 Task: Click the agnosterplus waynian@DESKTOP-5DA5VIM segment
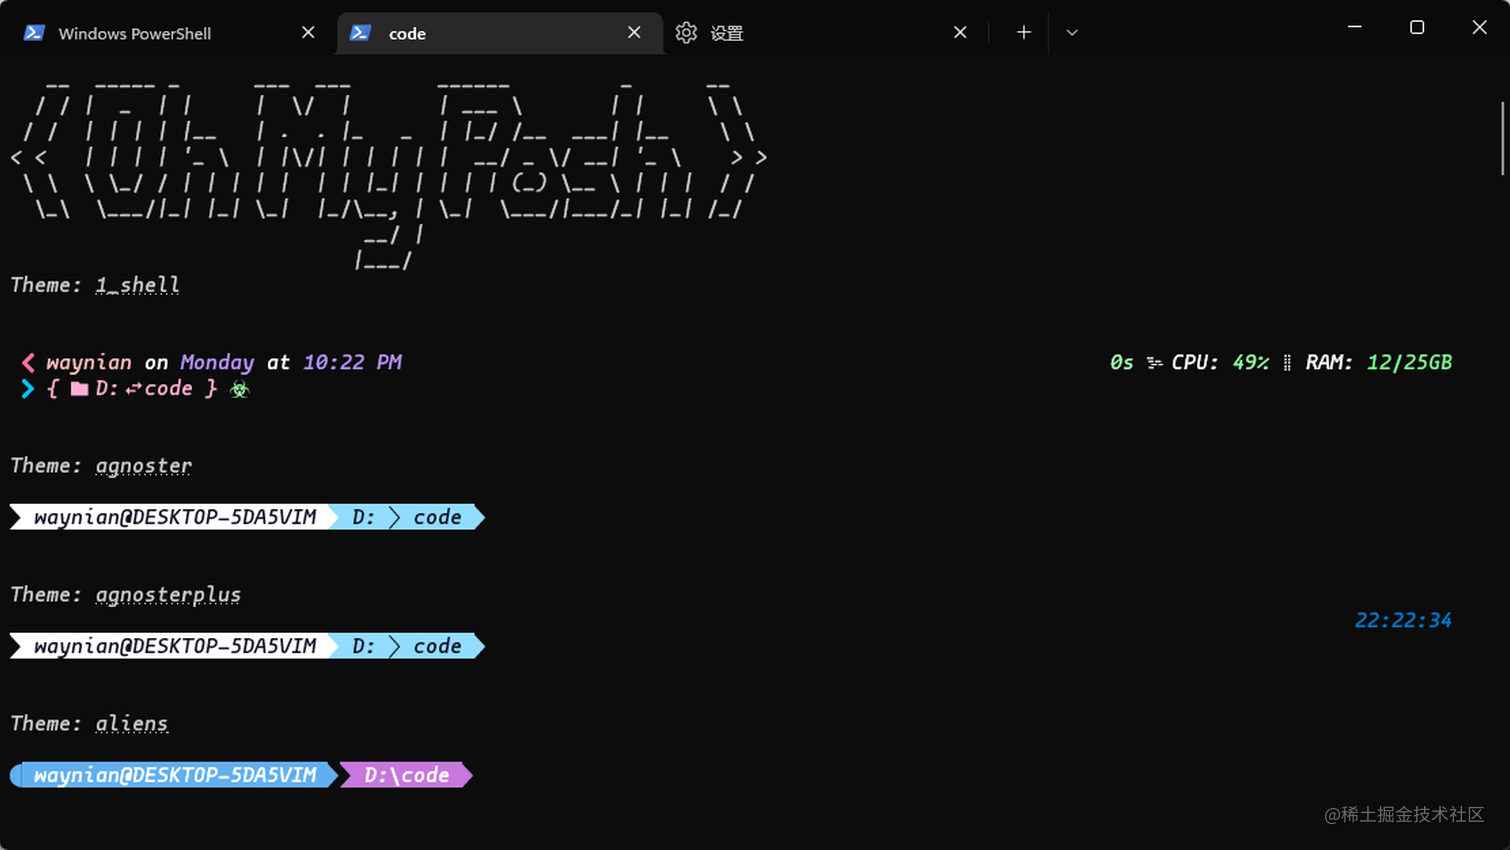(174, 646)
